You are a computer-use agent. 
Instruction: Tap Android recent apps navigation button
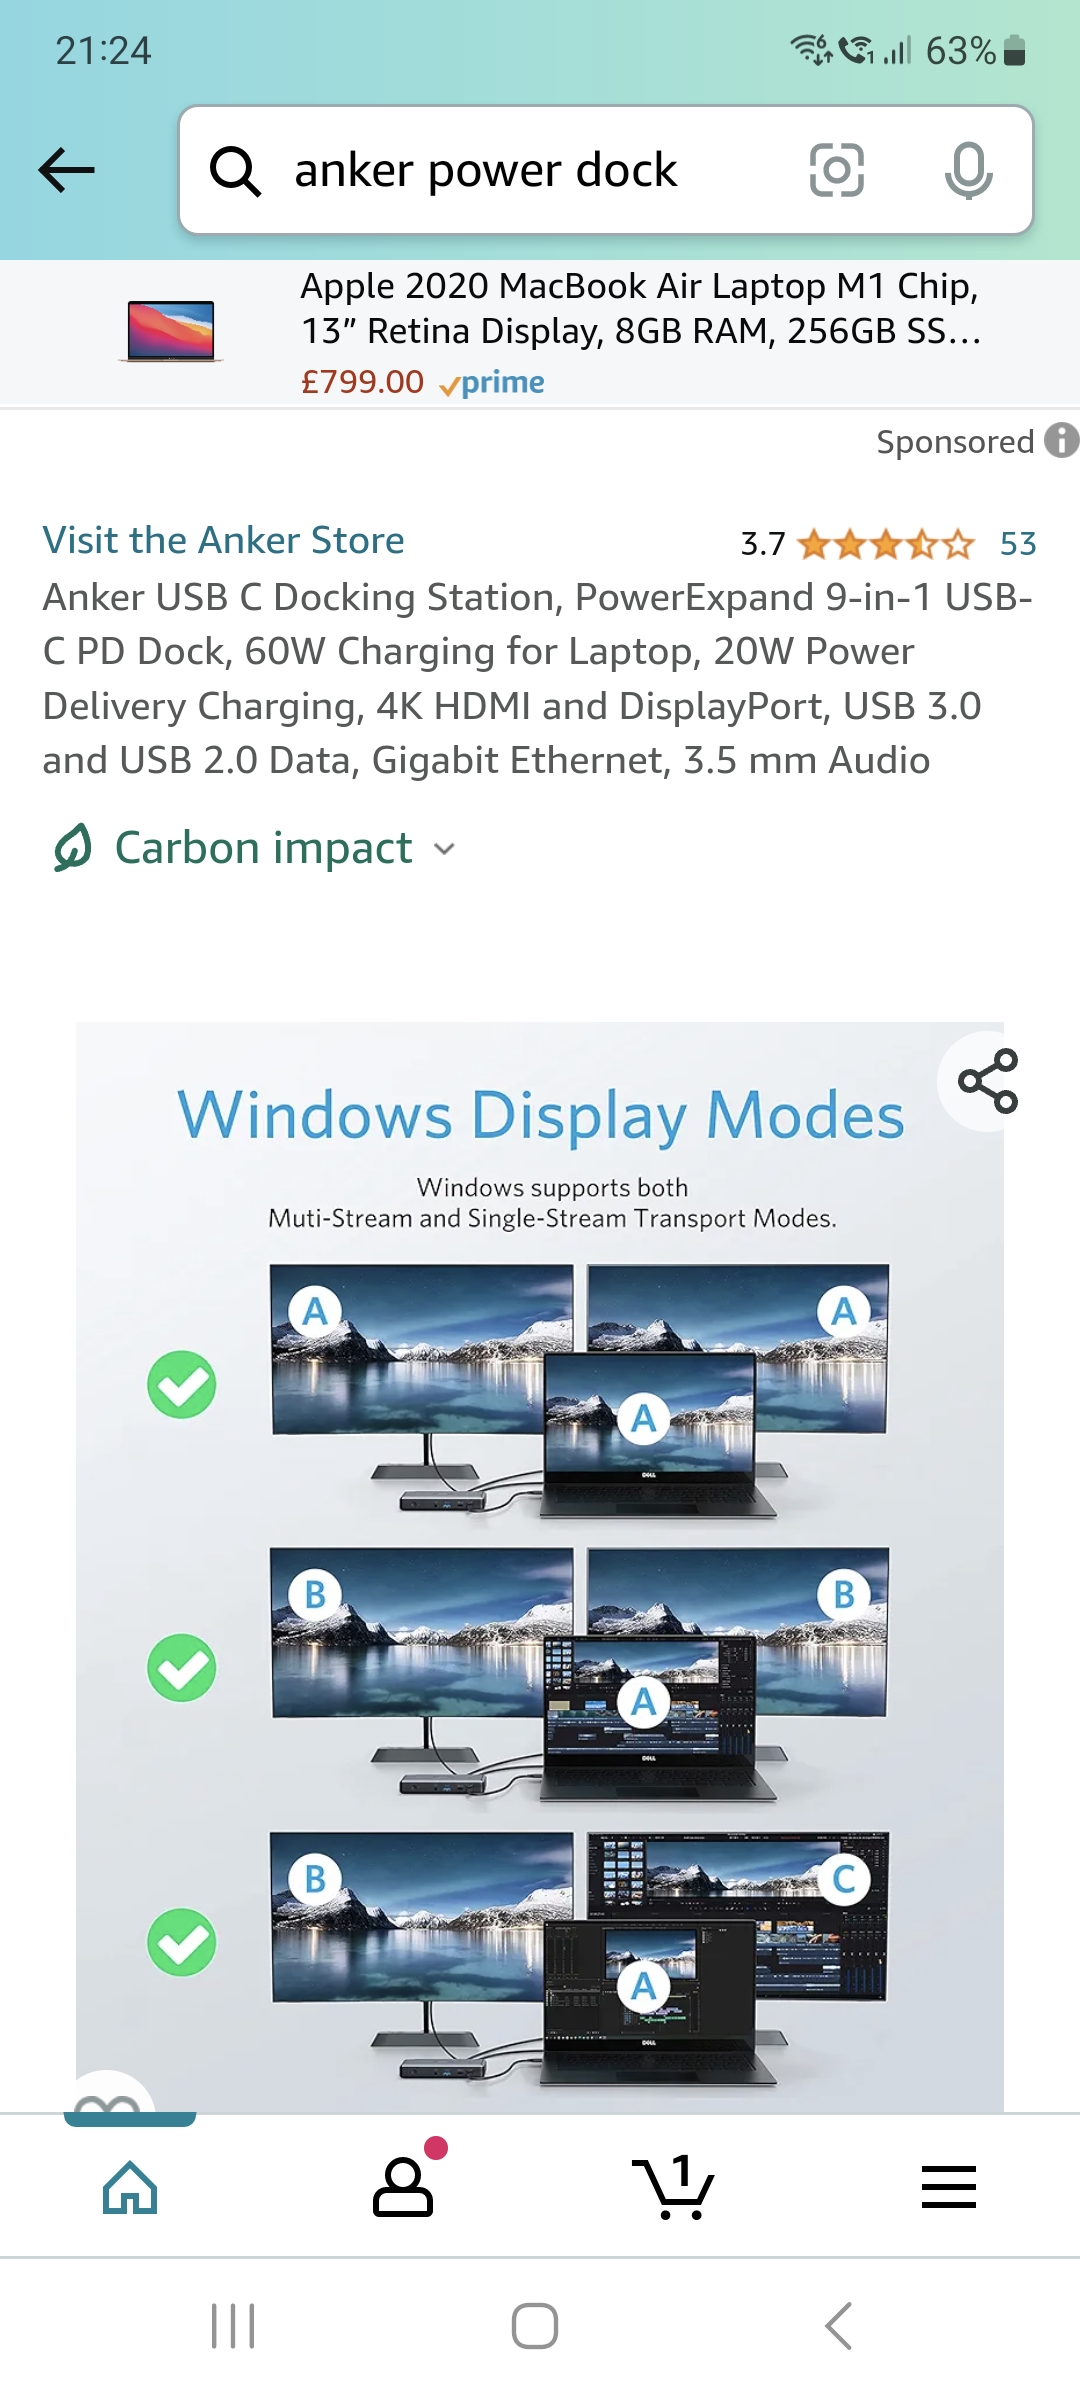233,2326
